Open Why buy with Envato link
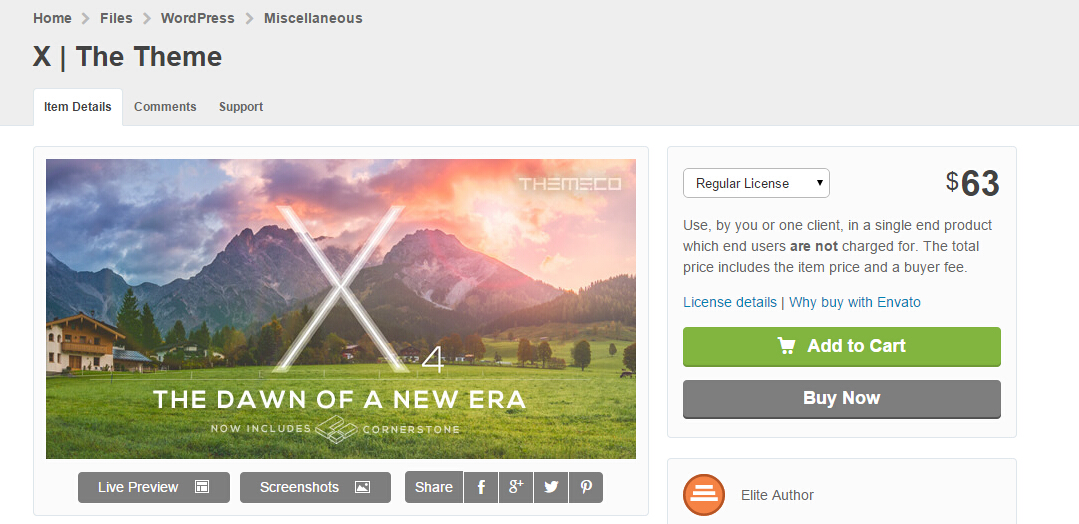 [855, 302]
